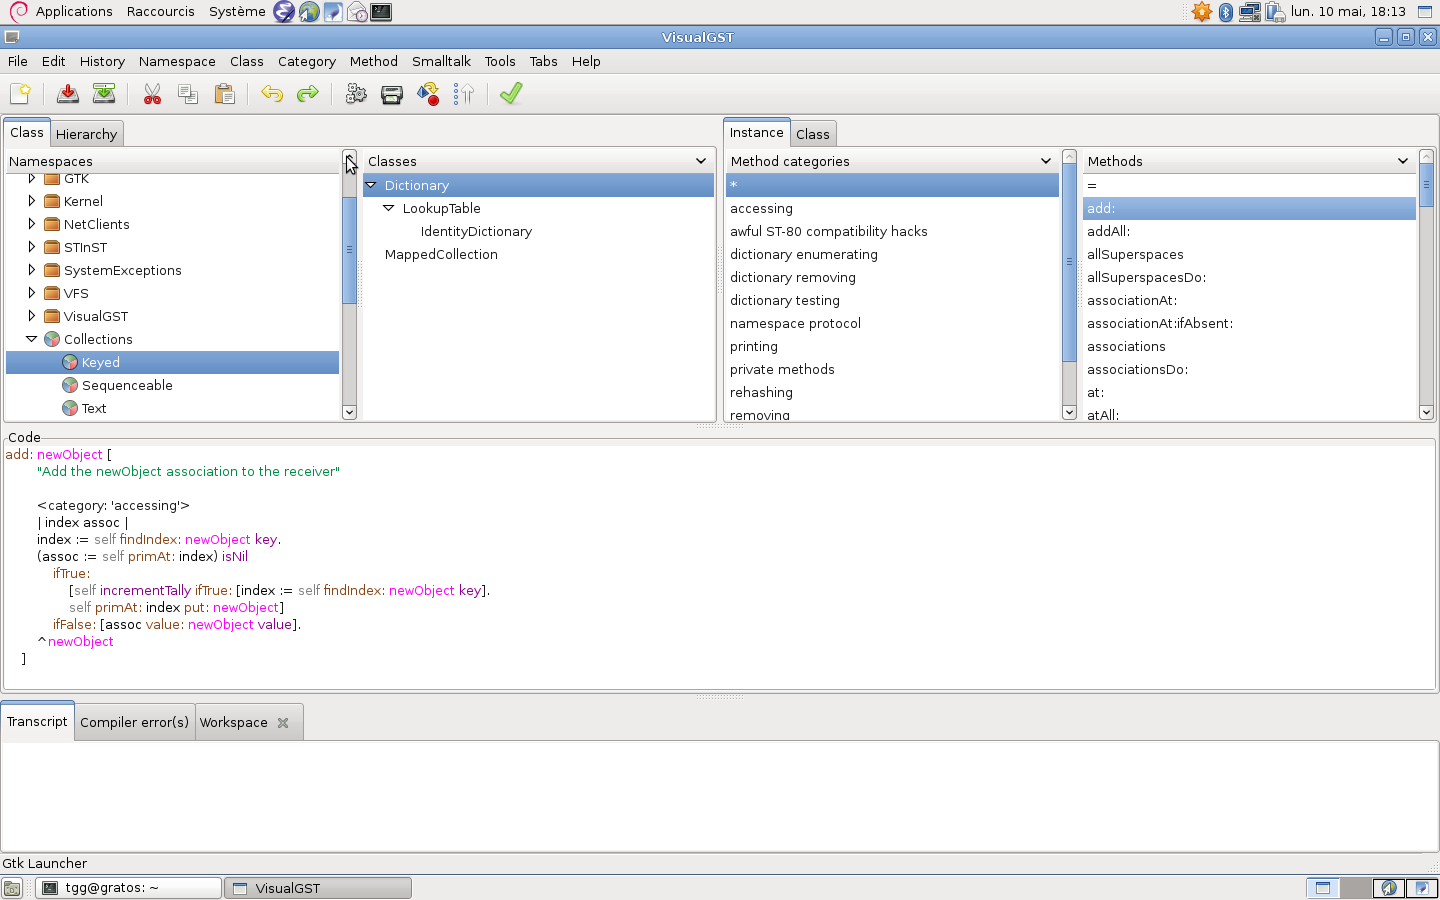Click the yellow undo arrow
Image resolution: width=1440 pixels, height=900 pixels.
tap(272, 94)
